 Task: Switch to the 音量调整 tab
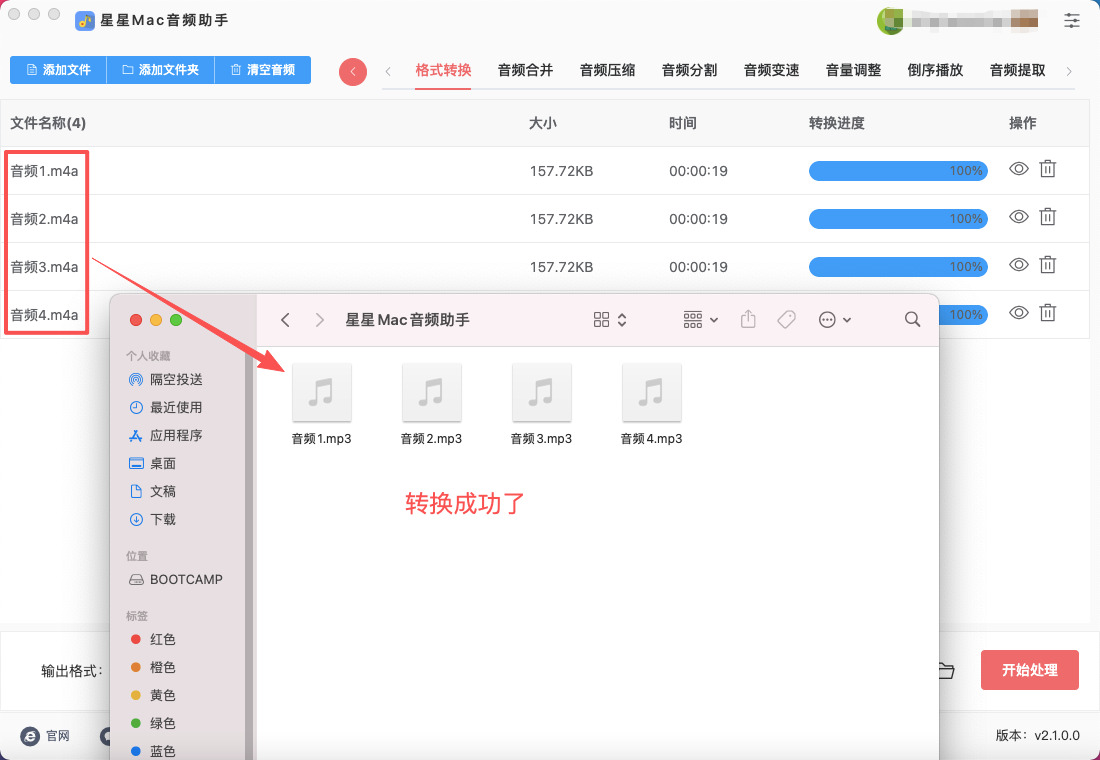pos(853,70)
